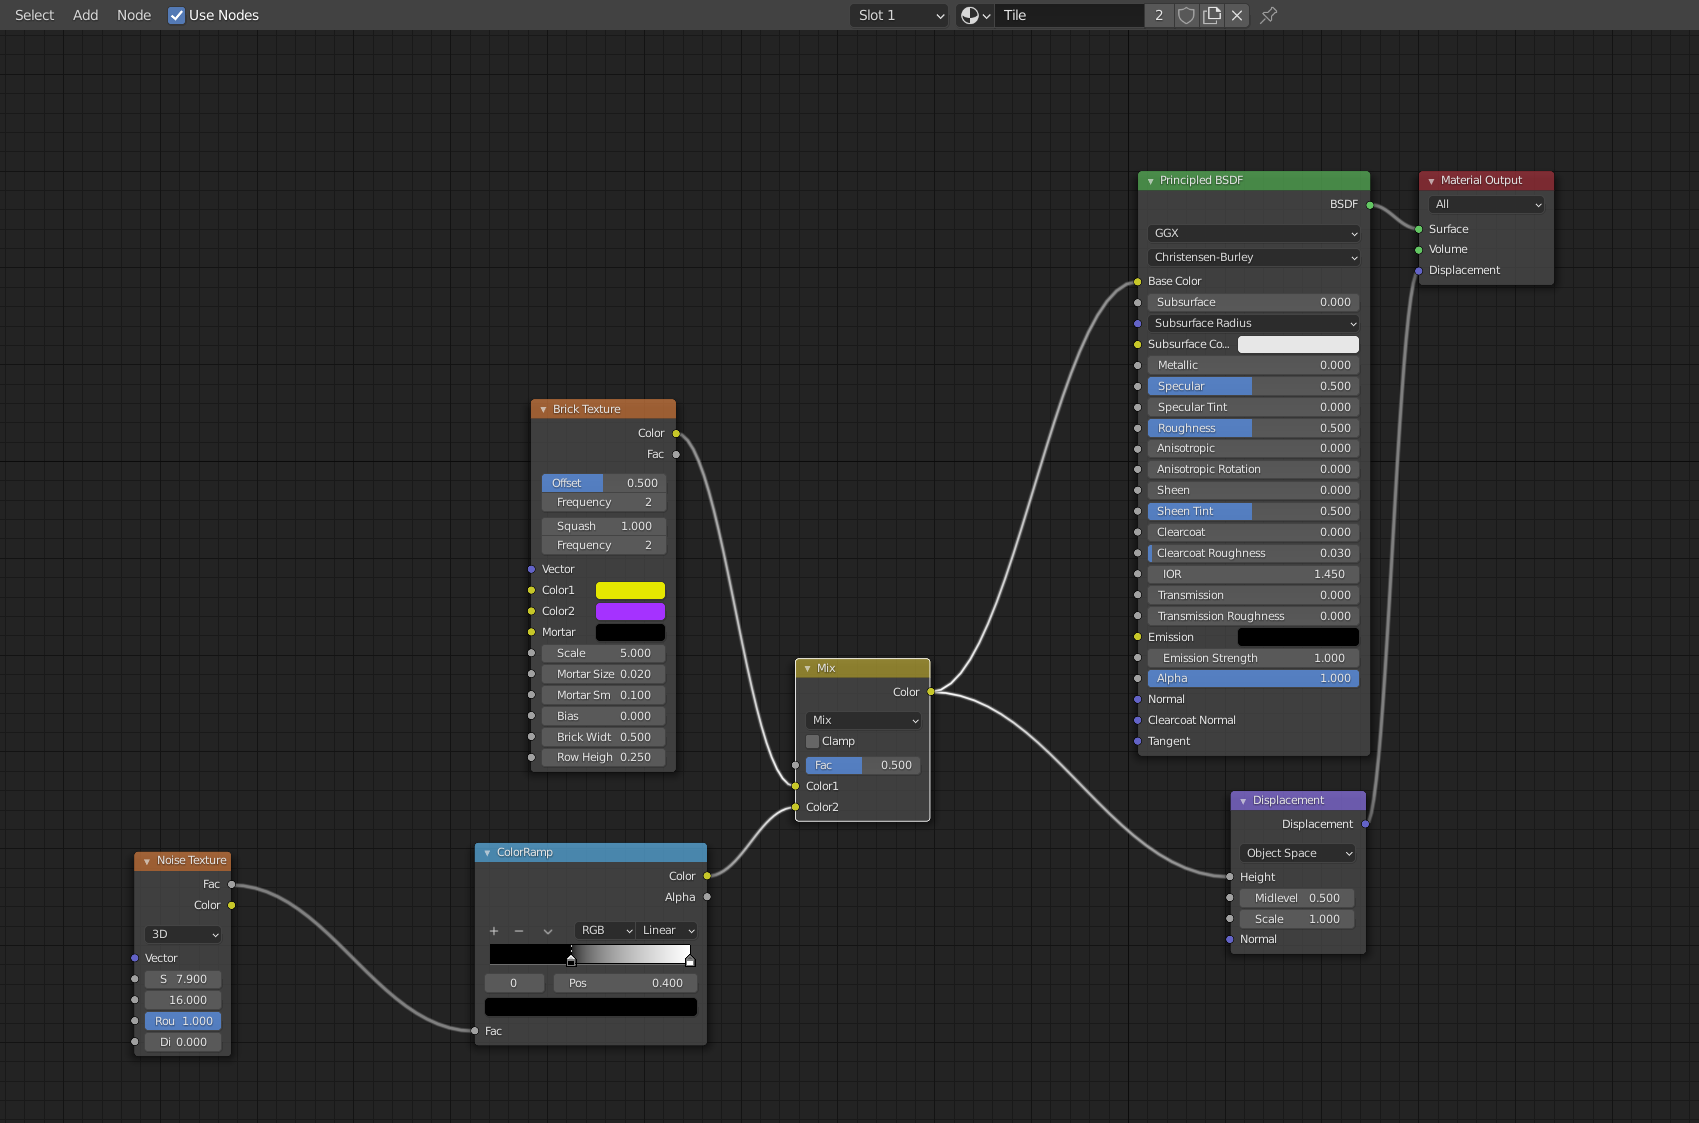Viewport: 1699px width, 1123px height.
Task: Enable Clamp on the Mix node
Action: (813, 741)
